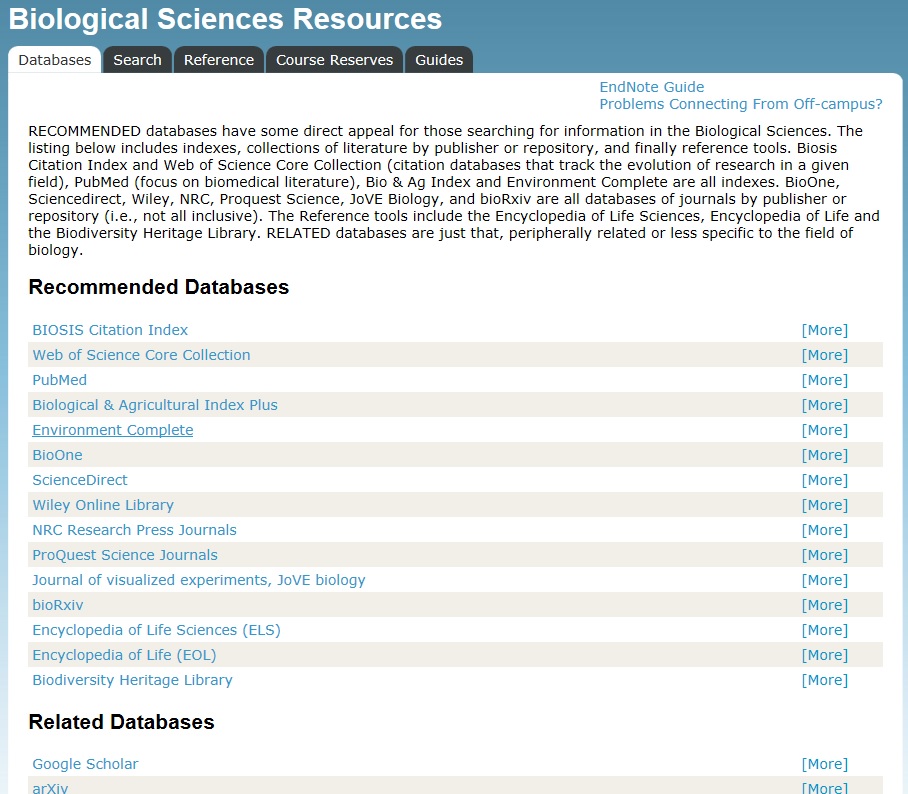The width and height of the screenshot is (908, 794).
Task: Expand More for Biological & Agricultural Index Plus
Action: pos(825,405)
